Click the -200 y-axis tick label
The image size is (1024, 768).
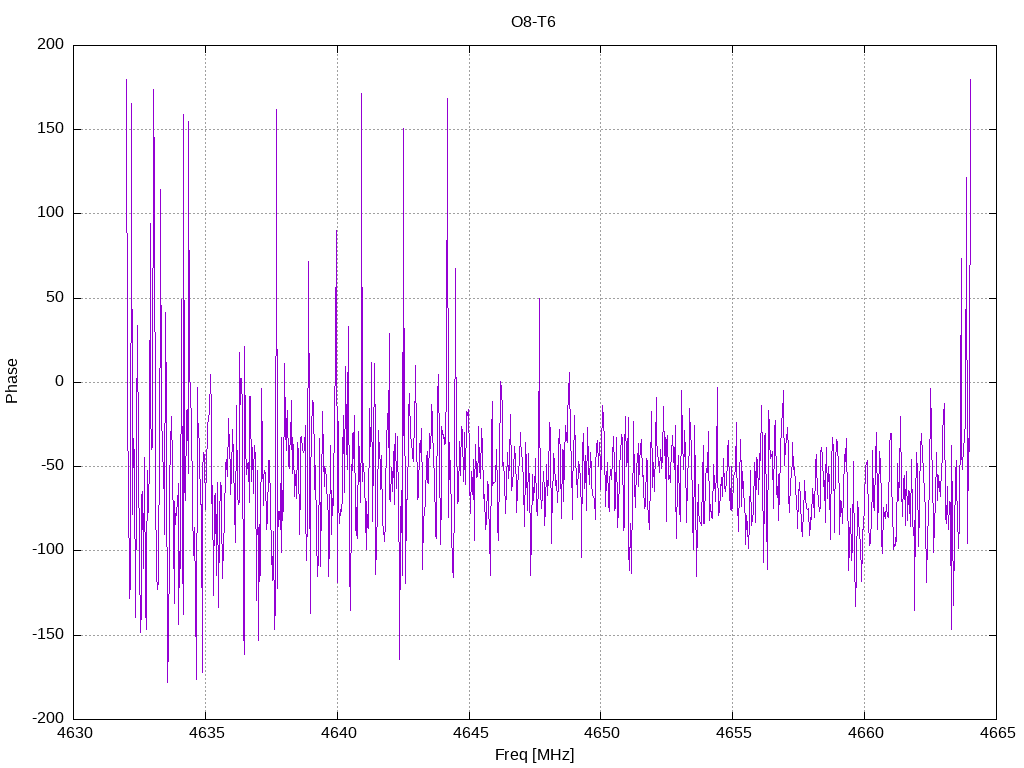click(48, 719)
